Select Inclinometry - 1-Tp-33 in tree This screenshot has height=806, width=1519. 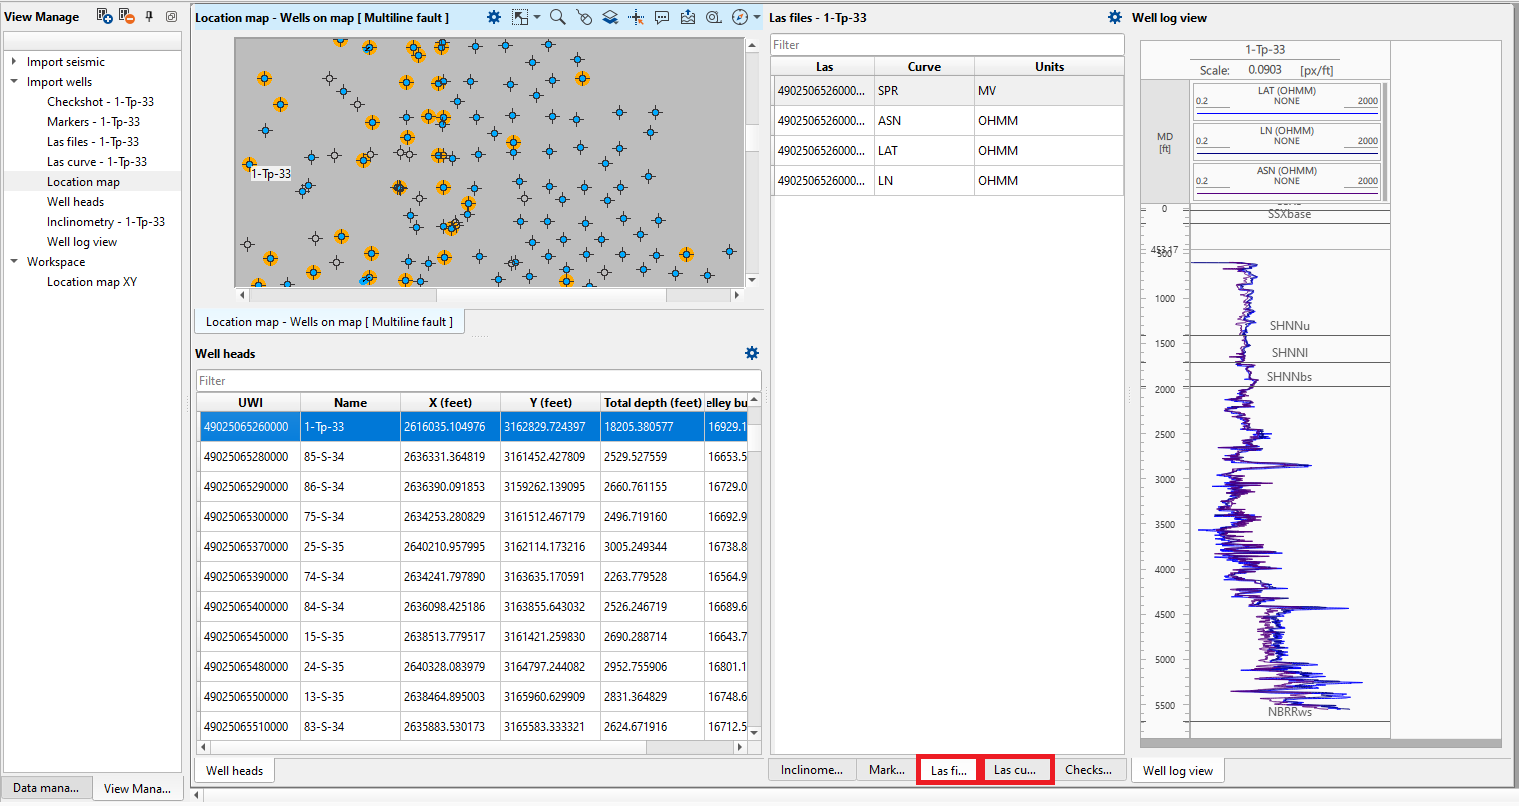tap(105, 222)
